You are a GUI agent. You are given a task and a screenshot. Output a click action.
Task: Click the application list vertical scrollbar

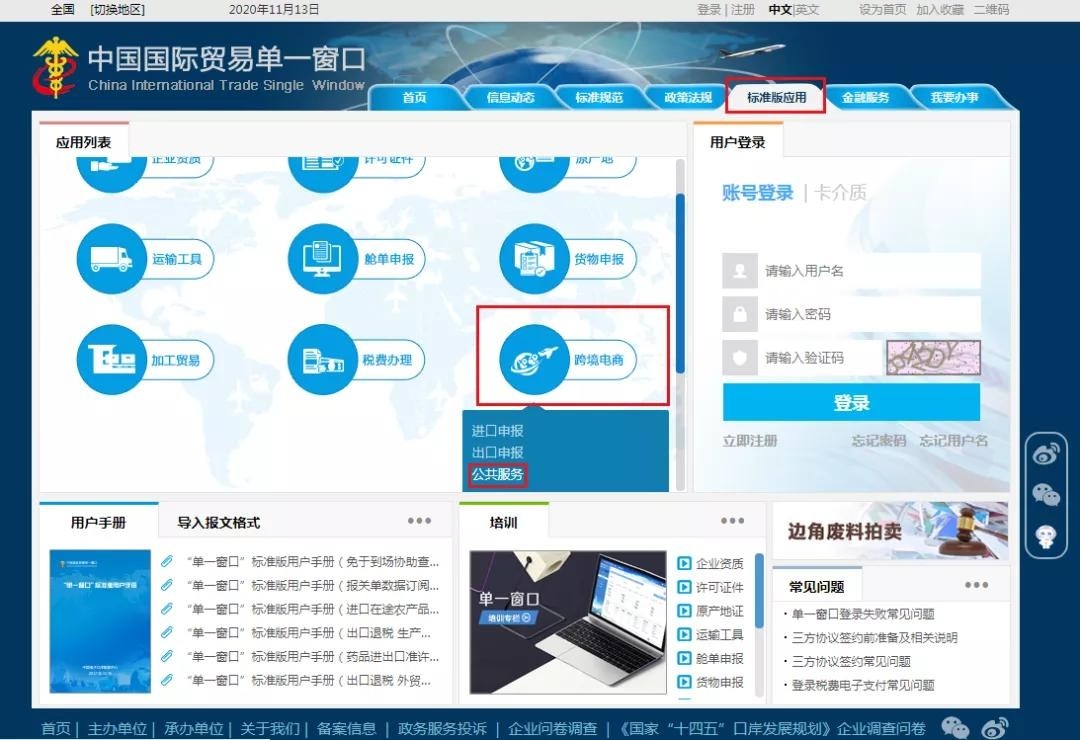(x=681, y=284)
